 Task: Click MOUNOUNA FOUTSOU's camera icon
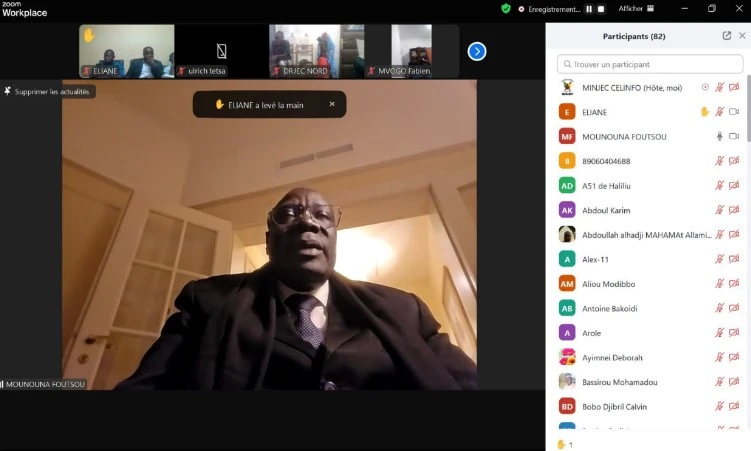coord(734,136)
